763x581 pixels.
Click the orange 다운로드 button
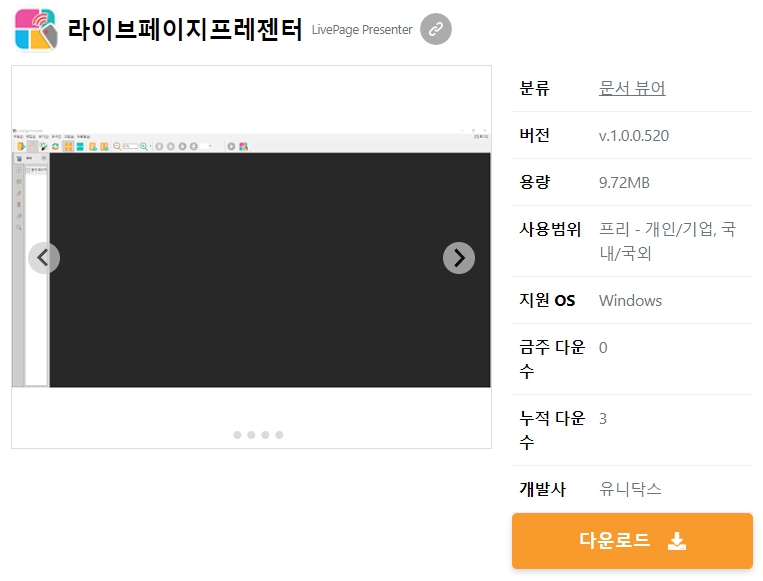pos(632,541)
